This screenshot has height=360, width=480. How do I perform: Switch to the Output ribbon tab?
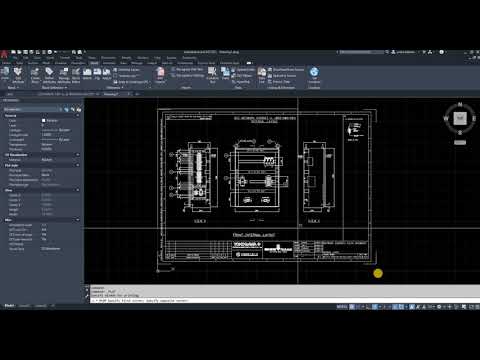click(152, 63)
